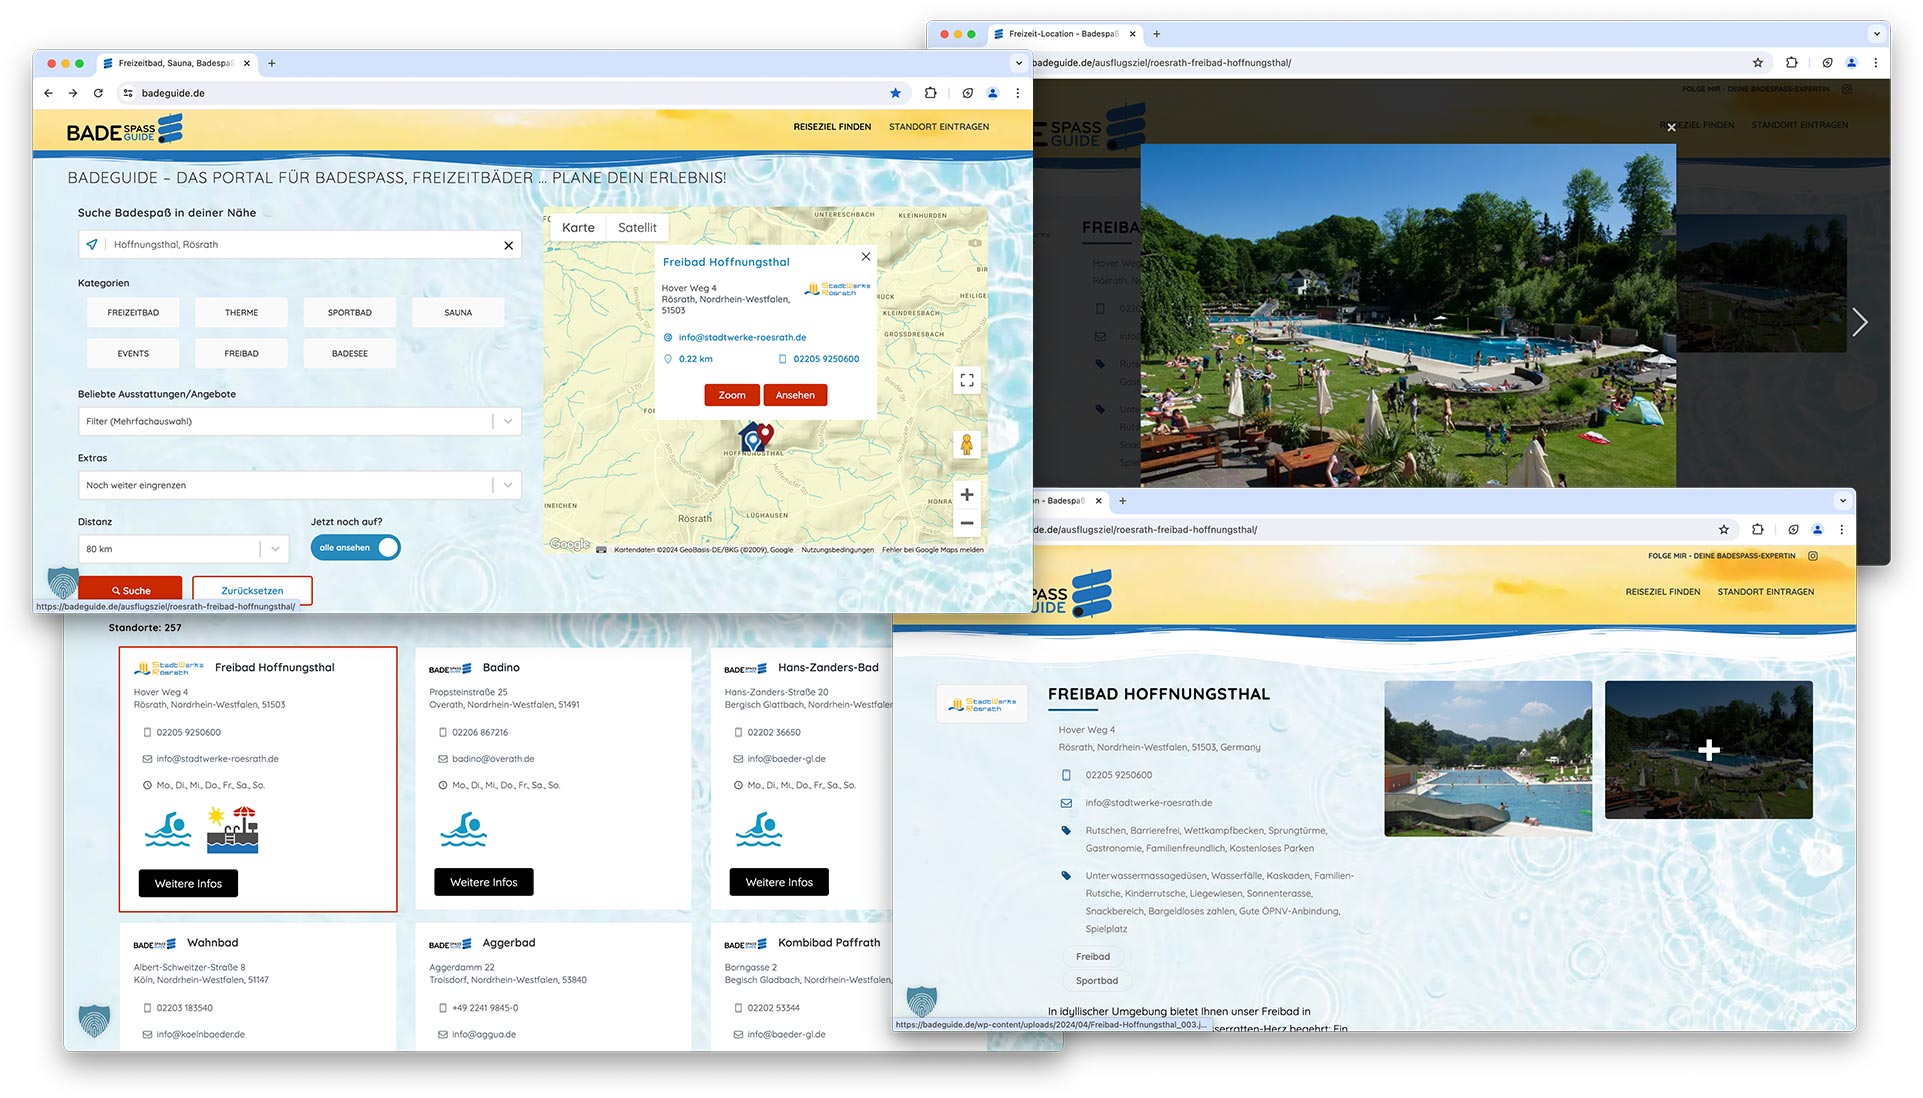The image size is (1923, 1098).
Task: Zoom out the map with minus icon
Action: click(x=966, y=523)
